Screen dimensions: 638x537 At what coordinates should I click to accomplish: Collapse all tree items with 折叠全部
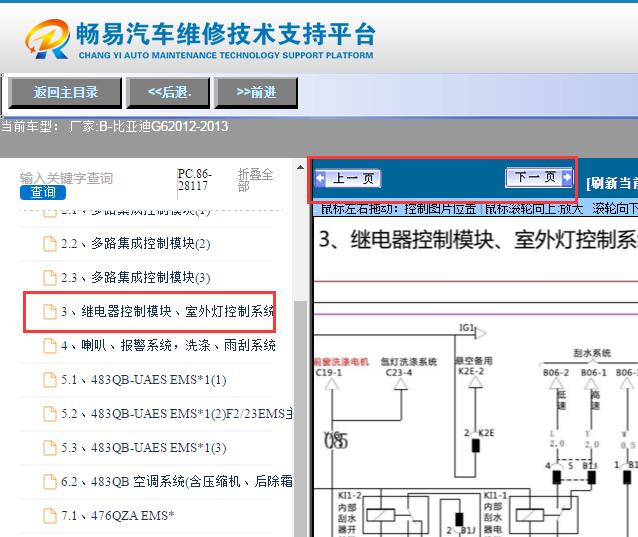[x=255, y=181]
